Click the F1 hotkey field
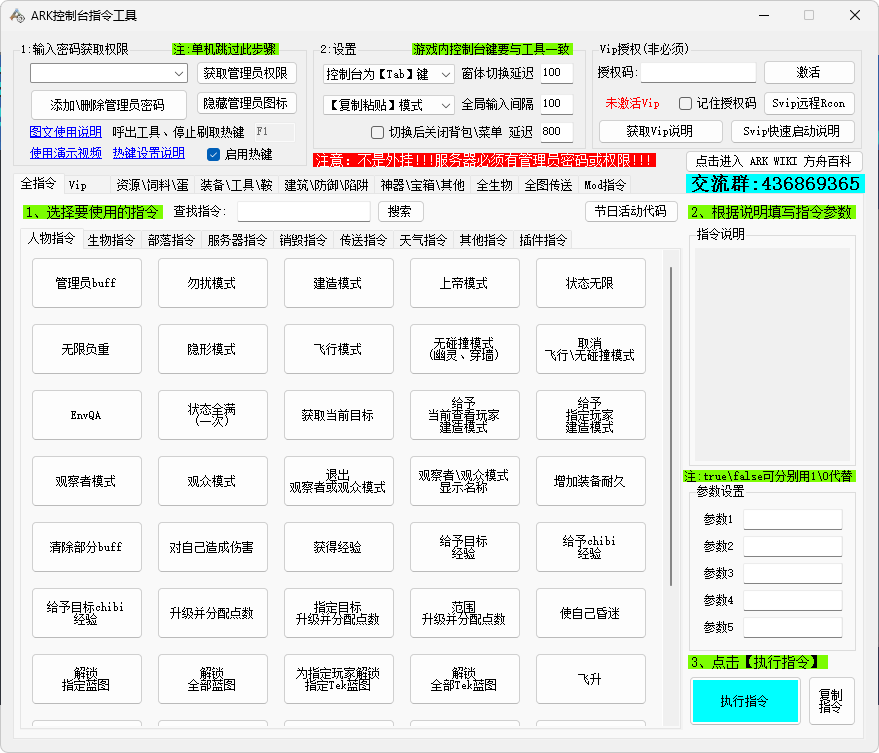 coord(275,132)
